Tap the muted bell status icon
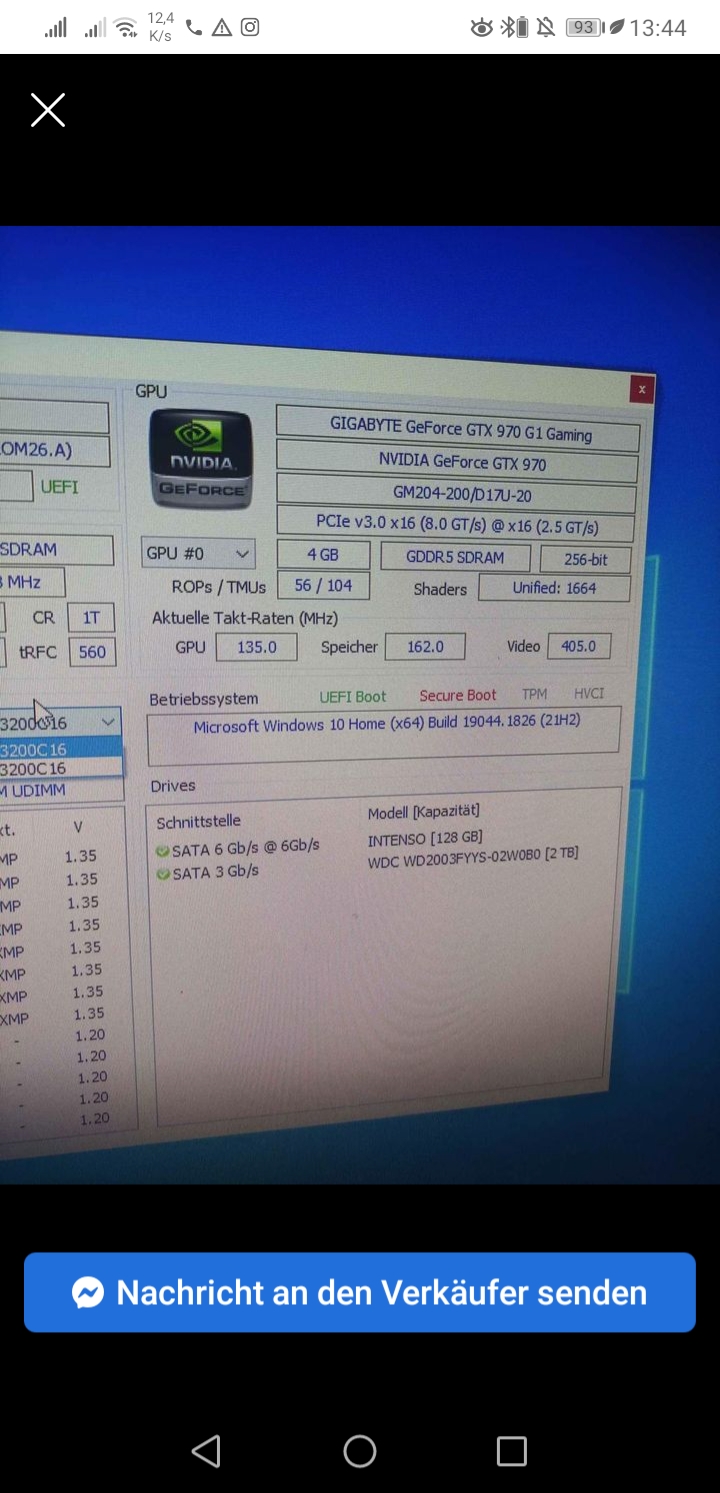This screenshot has height=1493, width=720. coord(546,28)
